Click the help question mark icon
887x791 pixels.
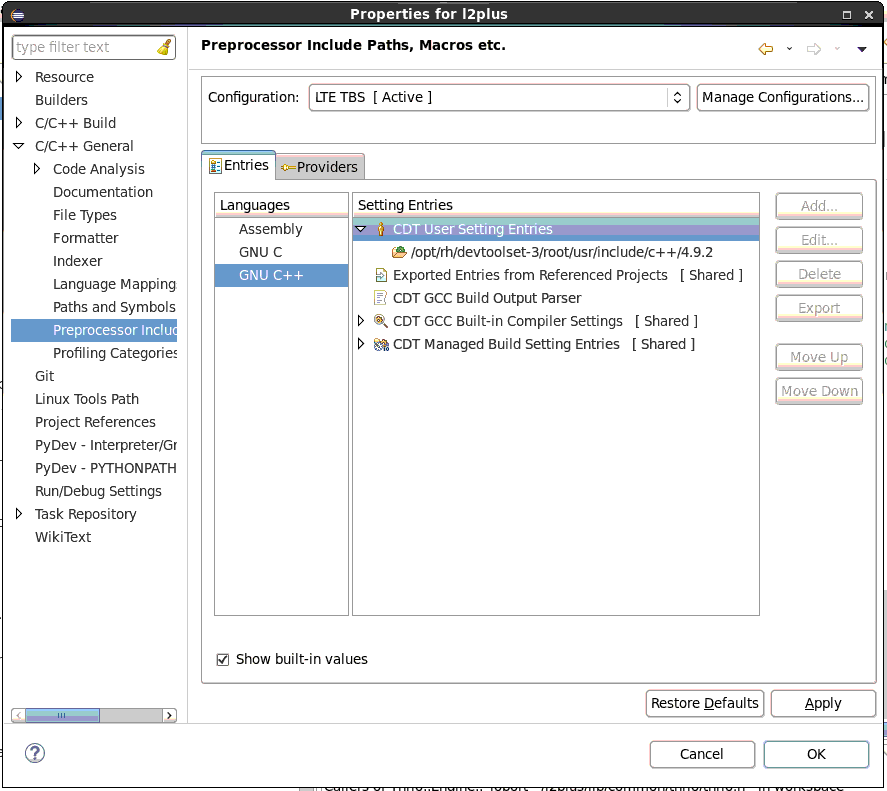pos(35,753)
